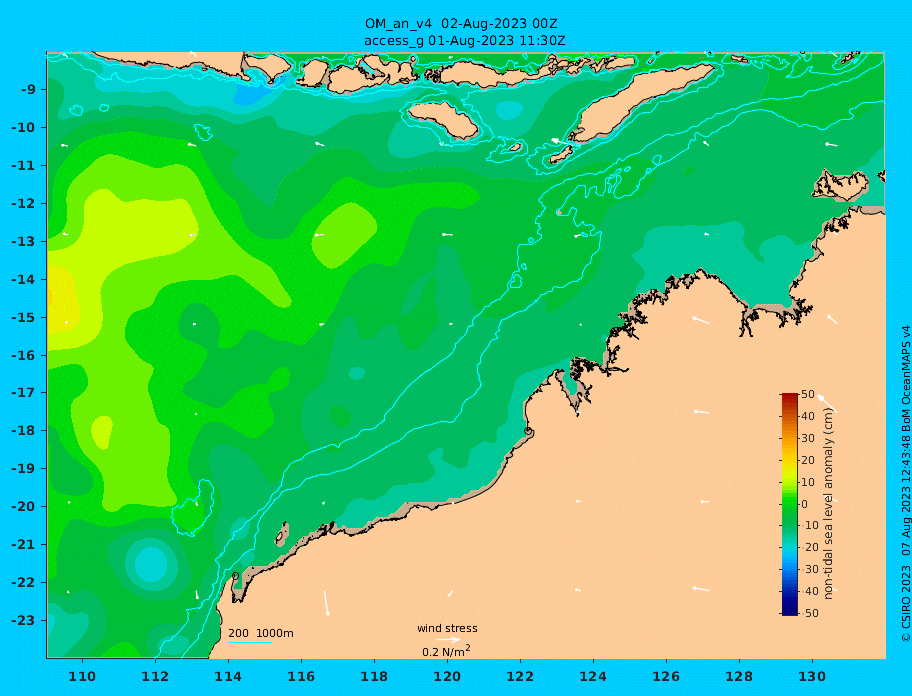Click the longitude axis label 120
This screenshot has width=912, height=696.
point(447,677)
